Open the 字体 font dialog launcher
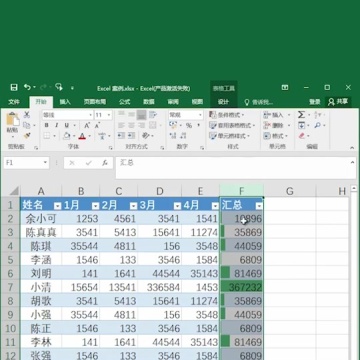The image size is (360, 360). (110, 147)
